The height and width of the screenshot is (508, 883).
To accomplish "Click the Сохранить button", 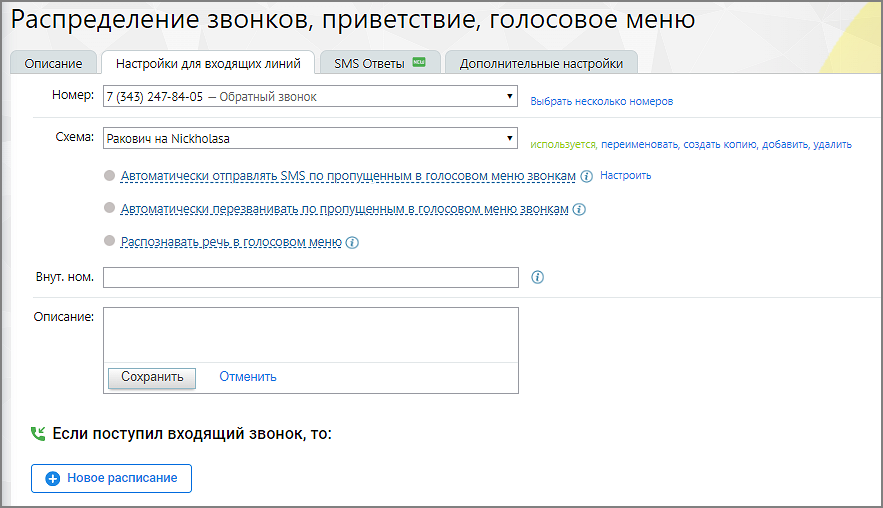I will pyautogui.click(x=152, y=377).
